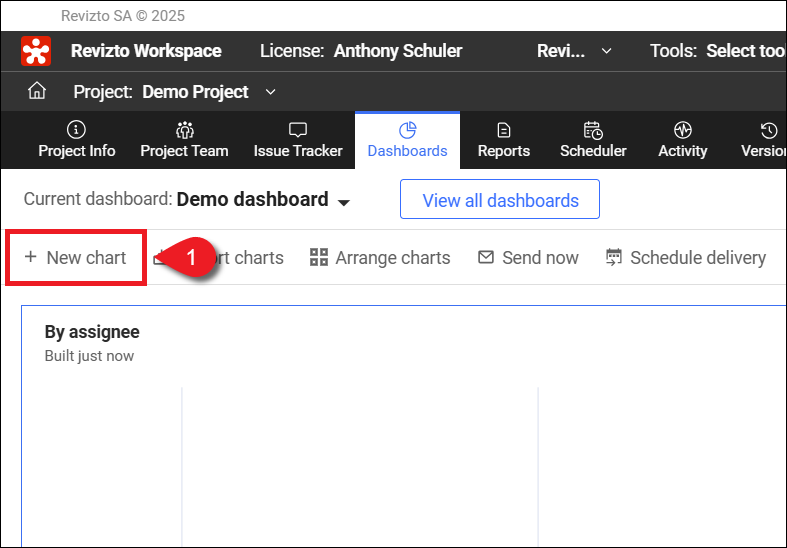Add a New chart
The image size is (787, 548).
click(x=76, y=258)
